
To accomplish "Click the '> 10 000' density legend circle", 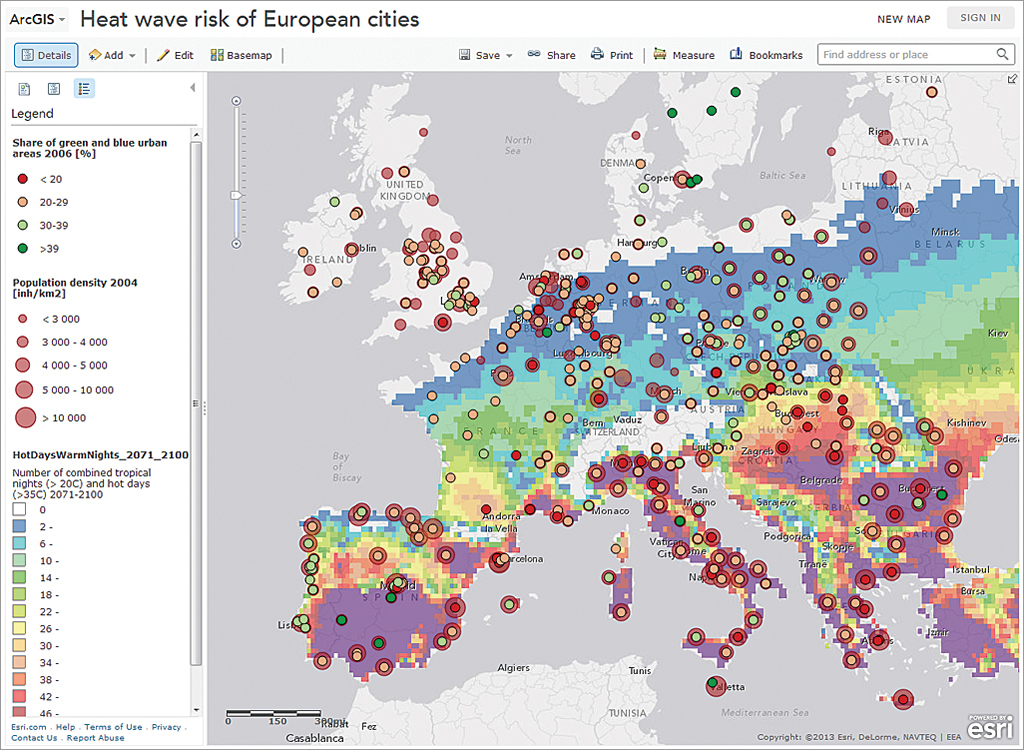I will [25, 417].
